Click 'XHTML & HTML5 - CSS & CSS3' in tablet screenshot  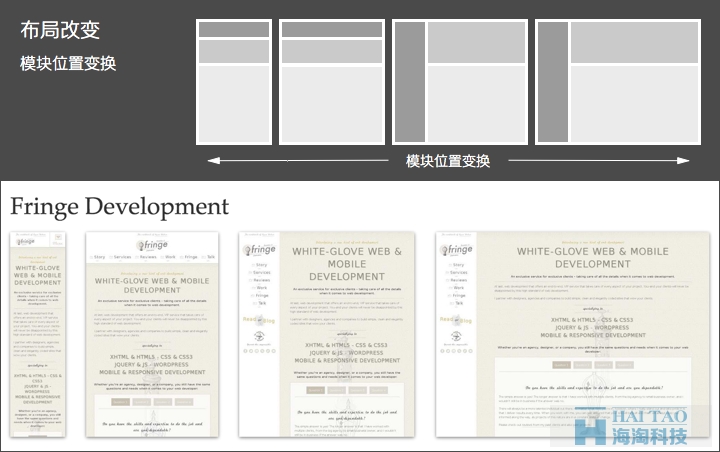152,357
